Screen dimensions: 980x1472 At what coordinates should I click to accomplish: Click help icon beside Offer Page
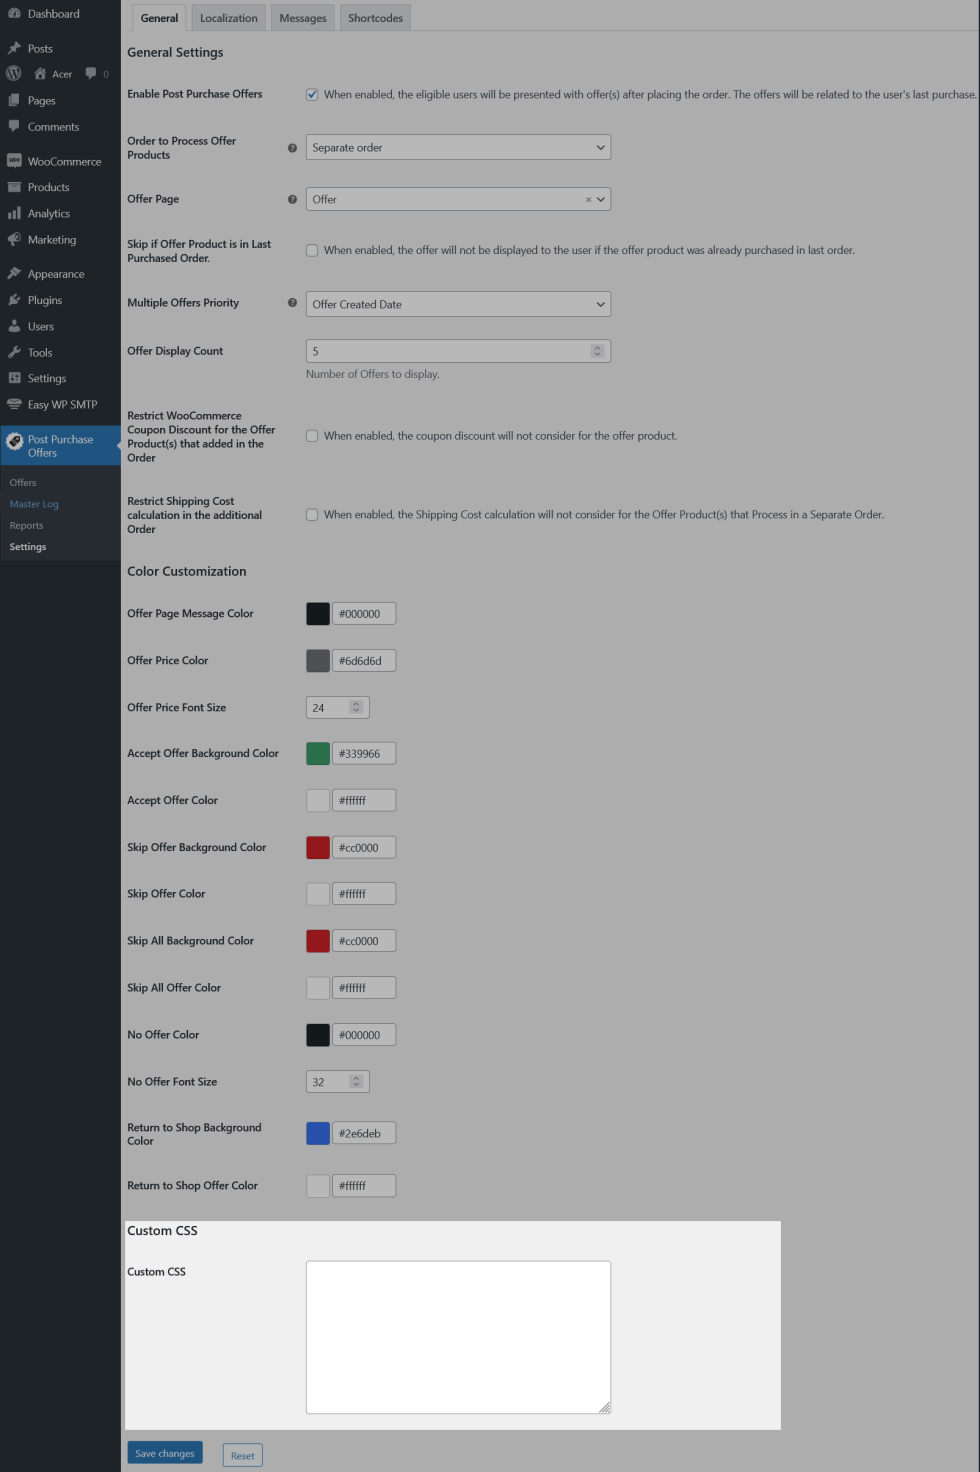point(292,199)
